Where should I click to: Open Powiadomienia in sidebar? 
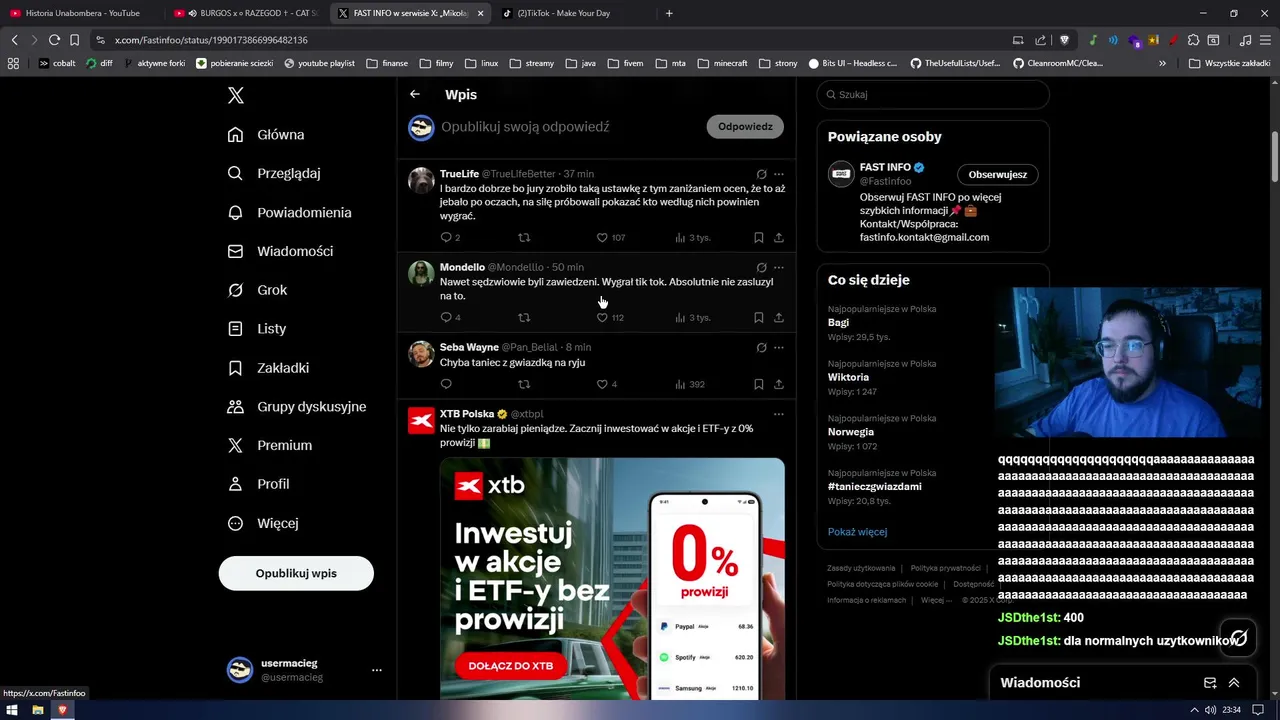(x=290, y=213)
